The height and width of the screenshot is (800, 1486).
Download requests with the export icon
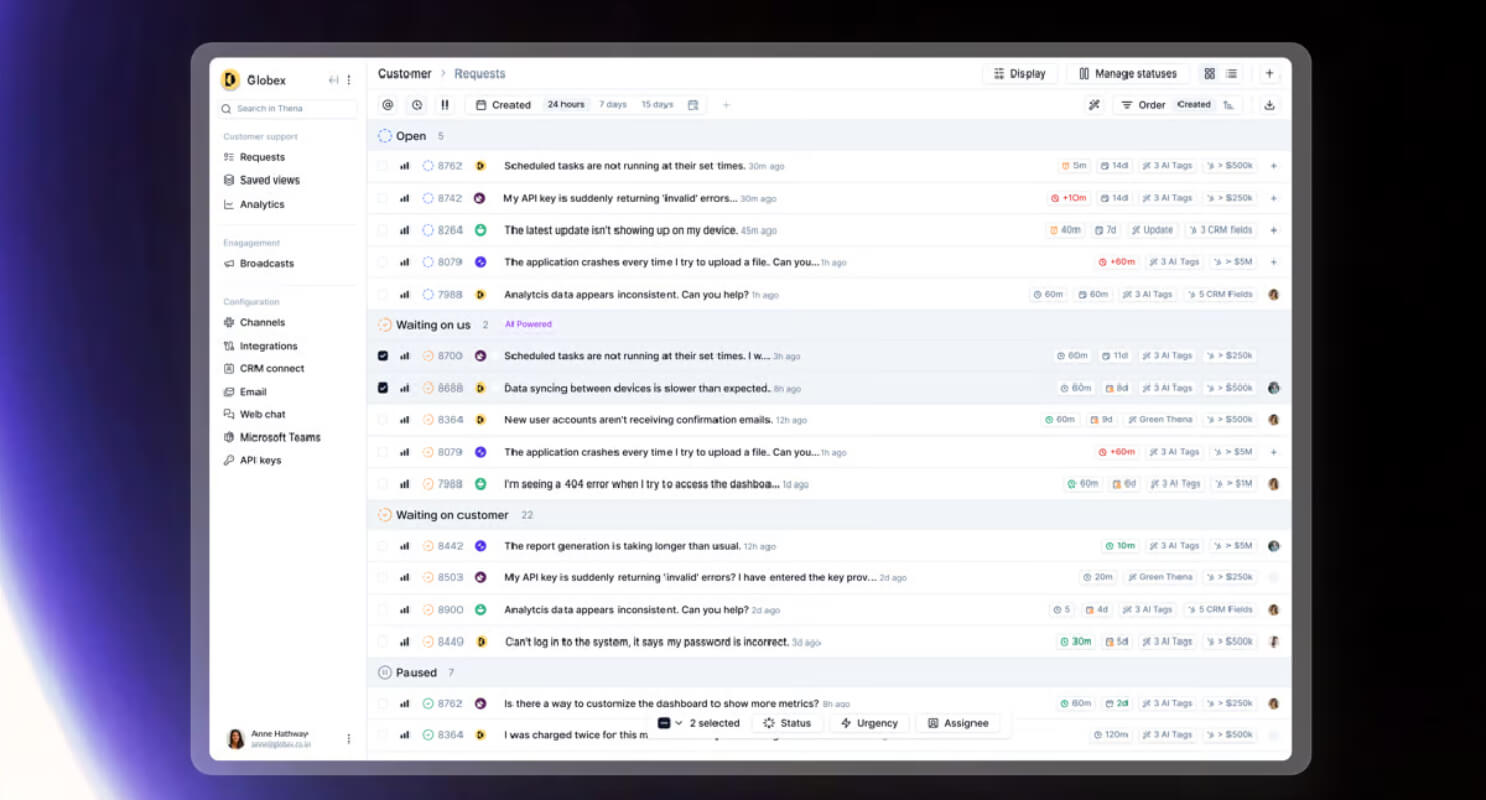[x=1269, y=105]
